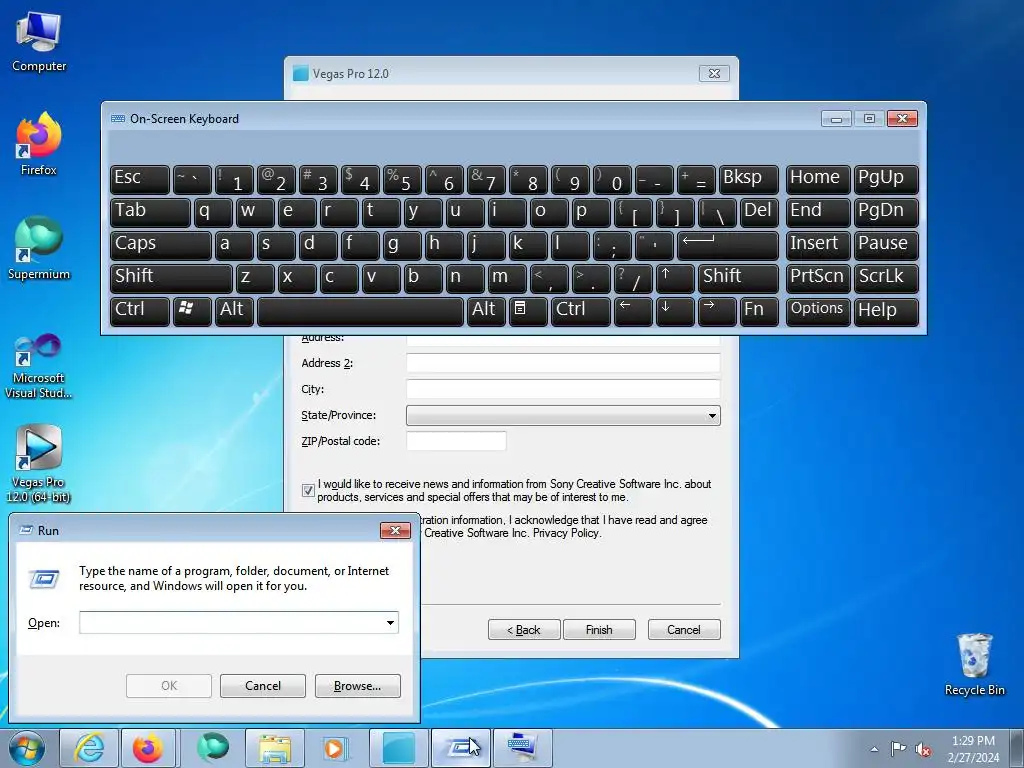Toggle the left Shift key

point(171,278)
